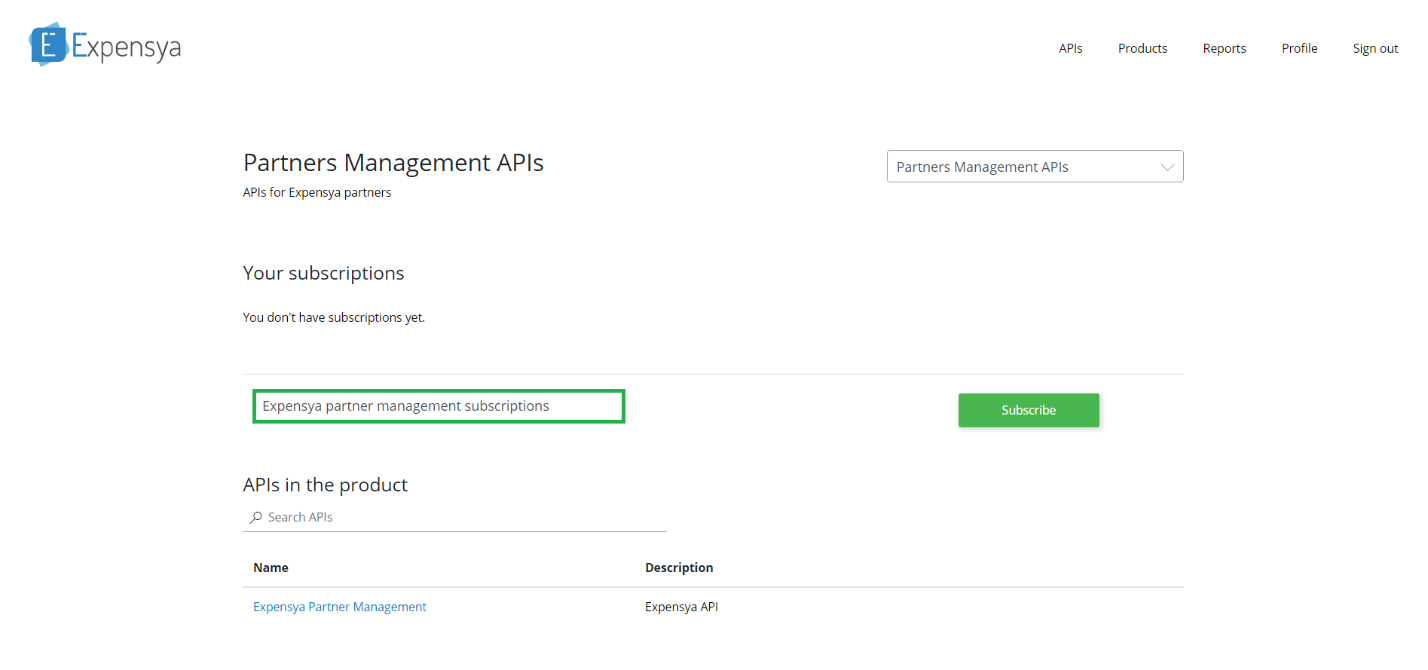Expand the Partners Management APIs dropdown
The image size is (1428, 670).
click(x=1035, y=167)
